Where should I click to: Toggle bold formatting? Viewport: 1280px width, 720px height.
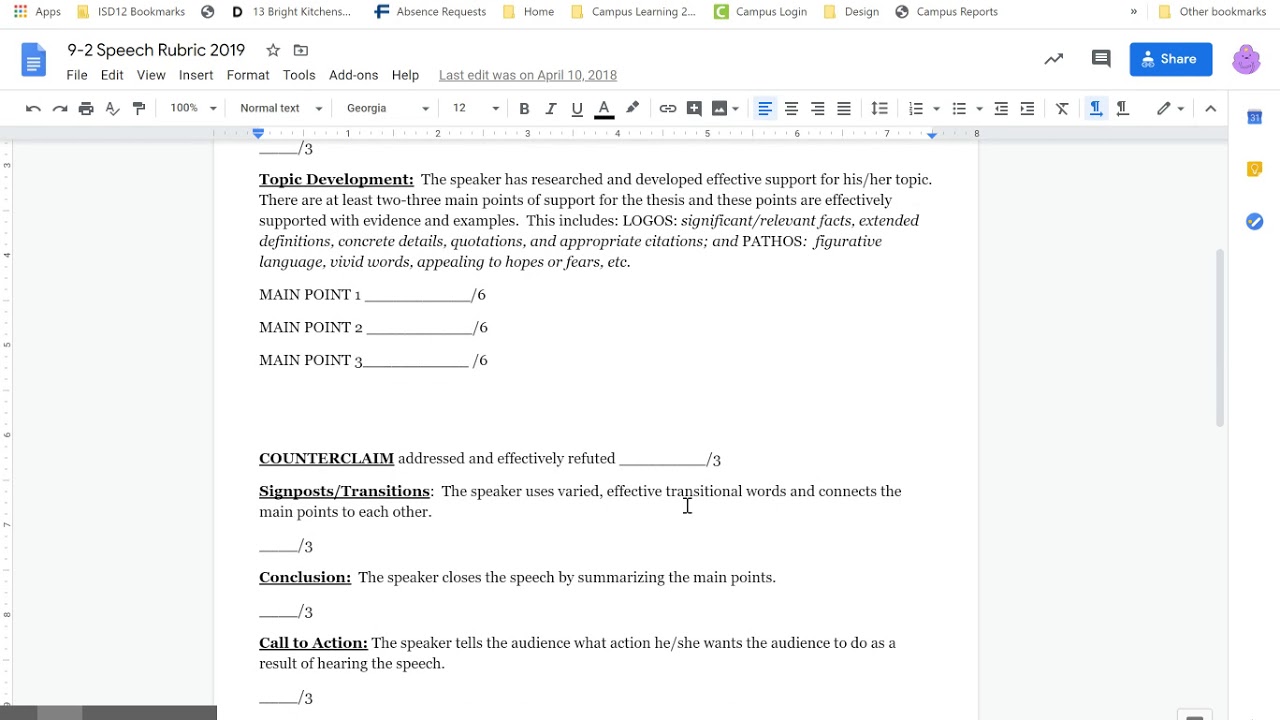pos(524,108)
